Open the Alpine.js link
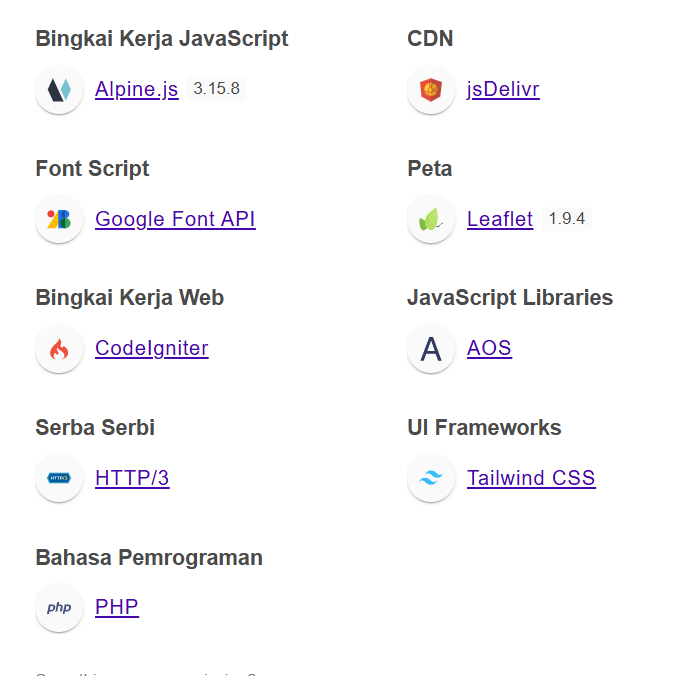Viewport: 694px width, 676px height. click(x=136, y=90)
